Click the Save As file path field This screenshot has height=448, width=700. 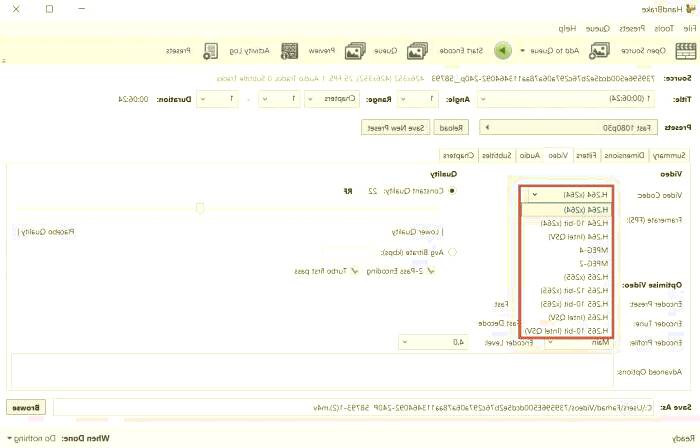354,407
